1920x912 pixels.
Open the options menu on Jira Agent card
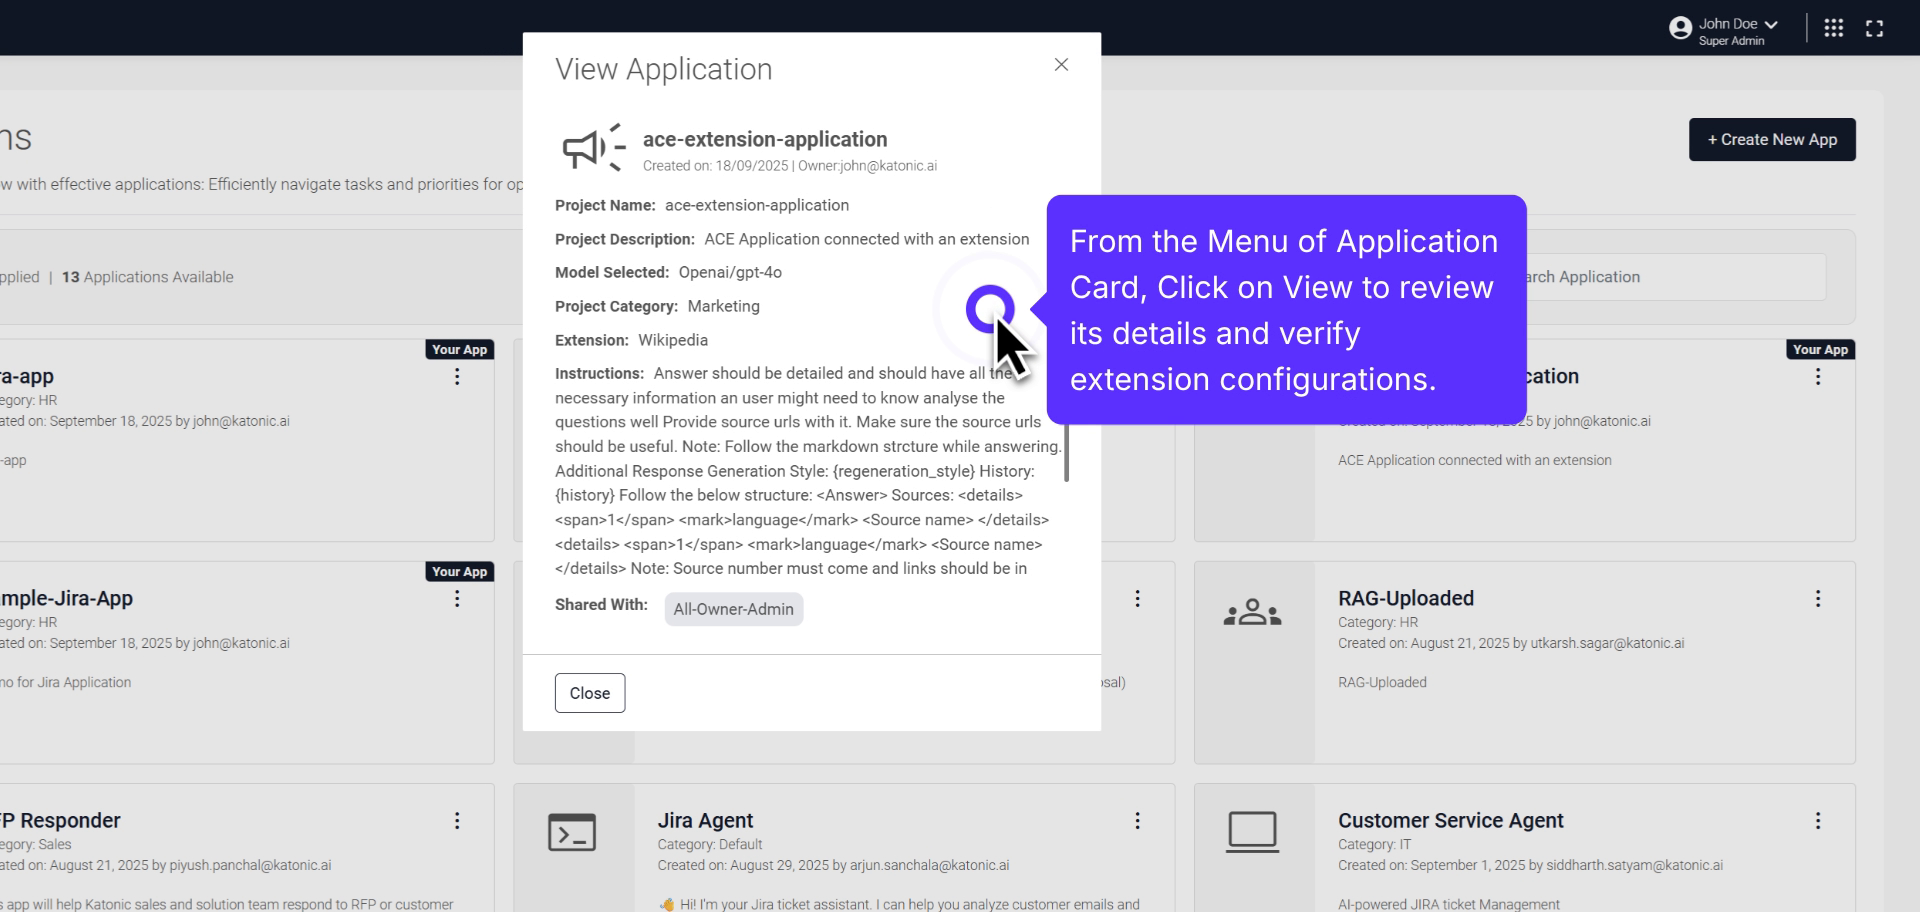[1137, 820]
